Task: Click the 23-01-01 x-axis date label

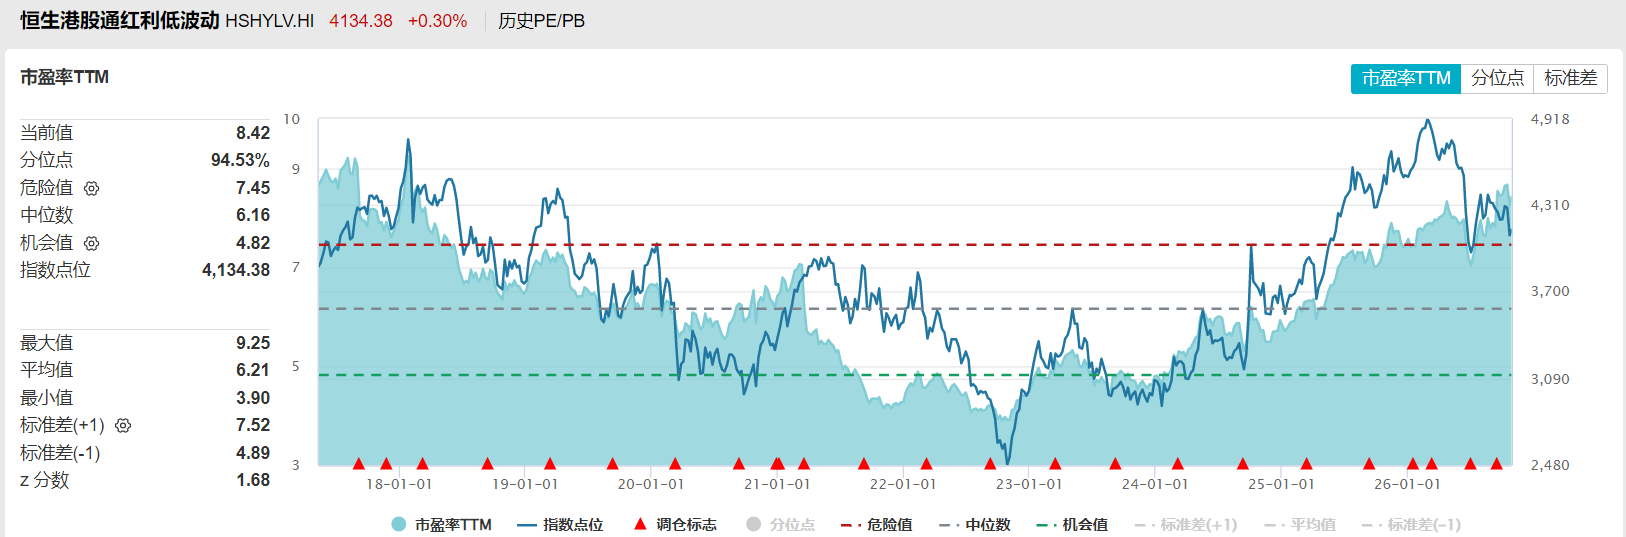Action: [x=1029, y=484]
